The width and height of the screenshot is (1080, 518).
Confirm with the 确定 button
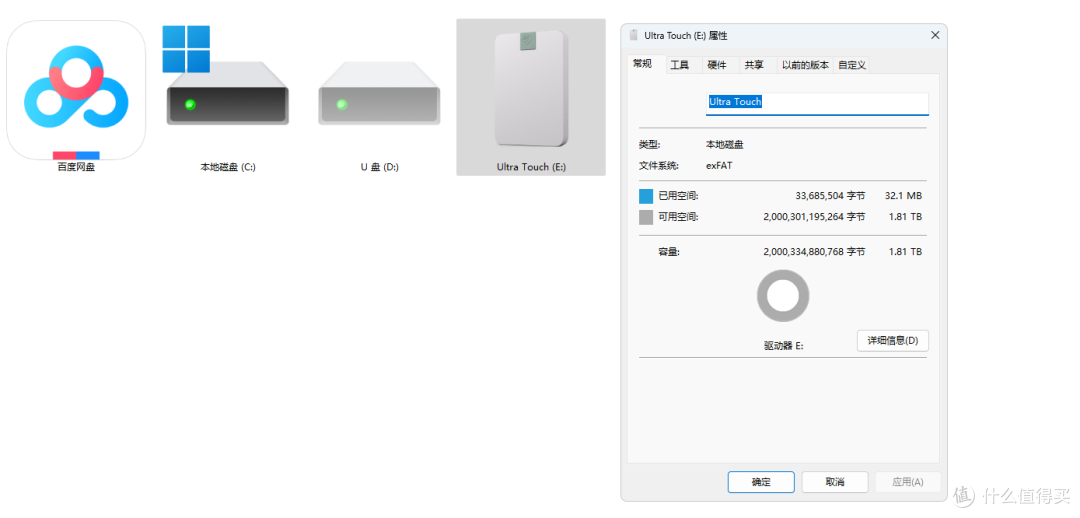click(761, 482)
